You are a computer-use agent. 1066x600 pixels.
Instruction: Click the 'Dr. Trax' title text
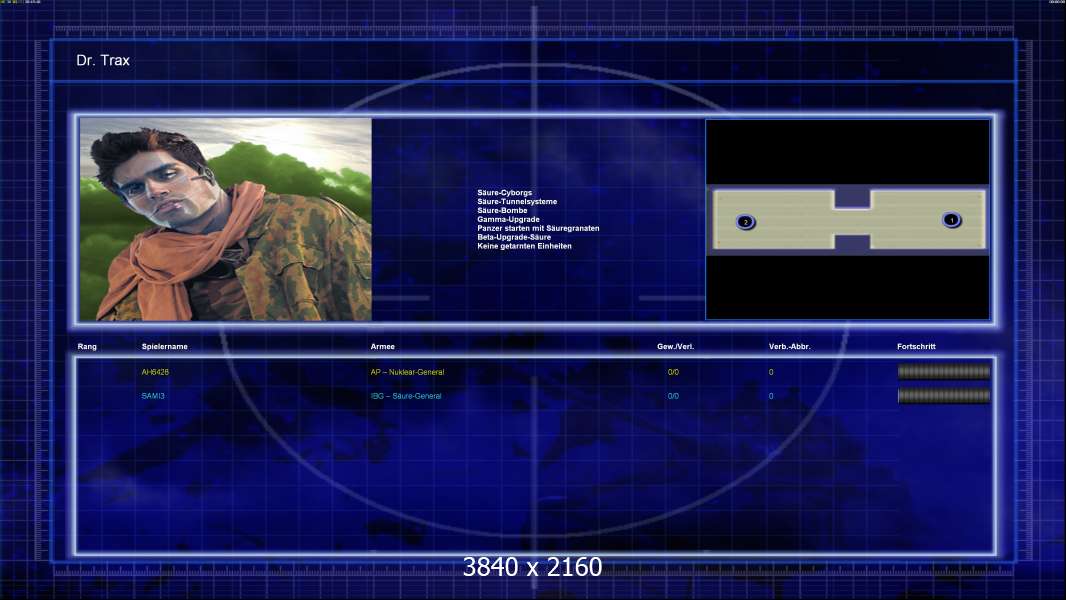pos(103,60)
